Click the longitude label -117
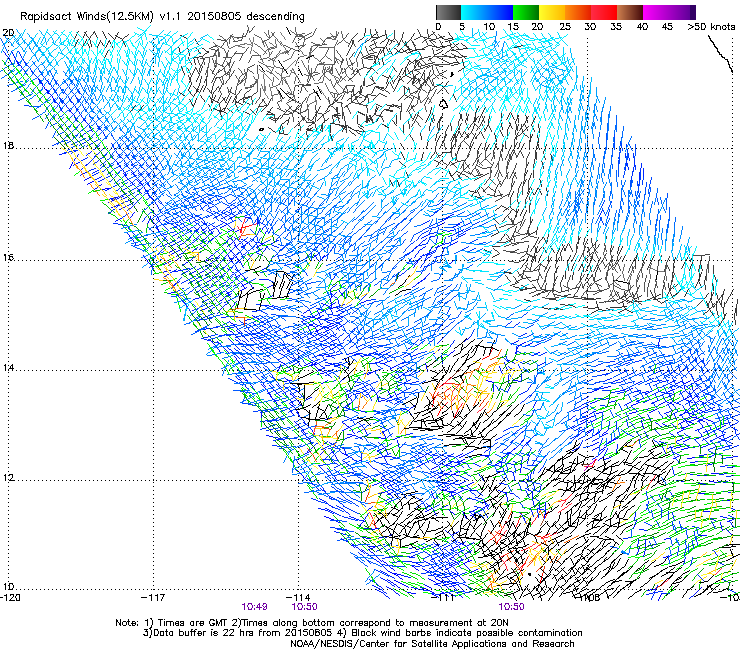This screenshot has height=650, width=740. point(153,598)
